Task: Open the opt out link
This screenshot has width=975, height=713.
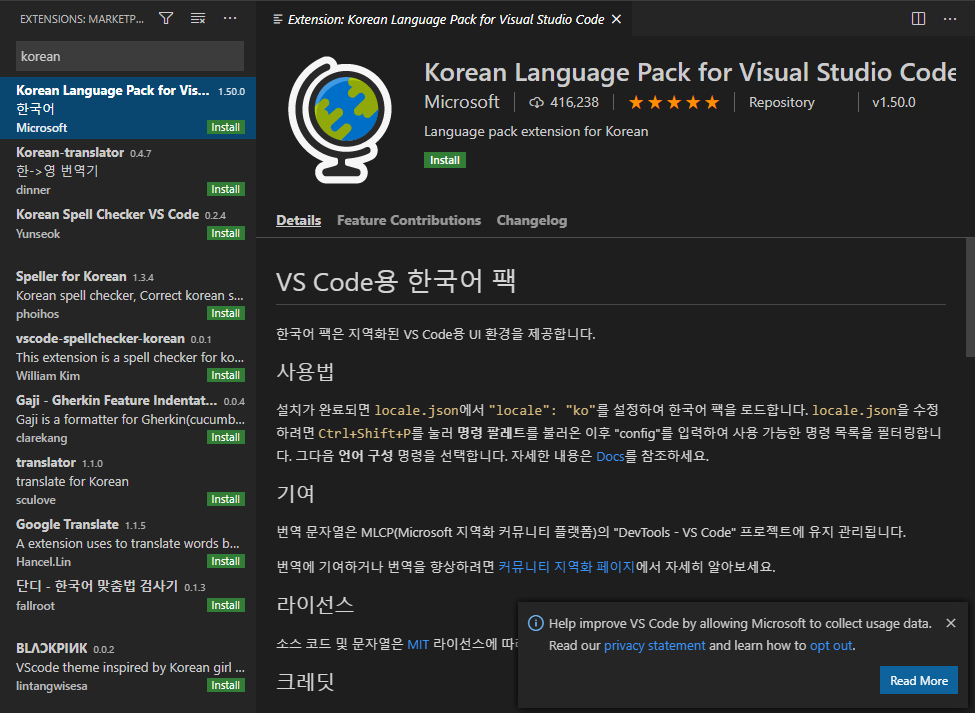Action: point(831,645)
